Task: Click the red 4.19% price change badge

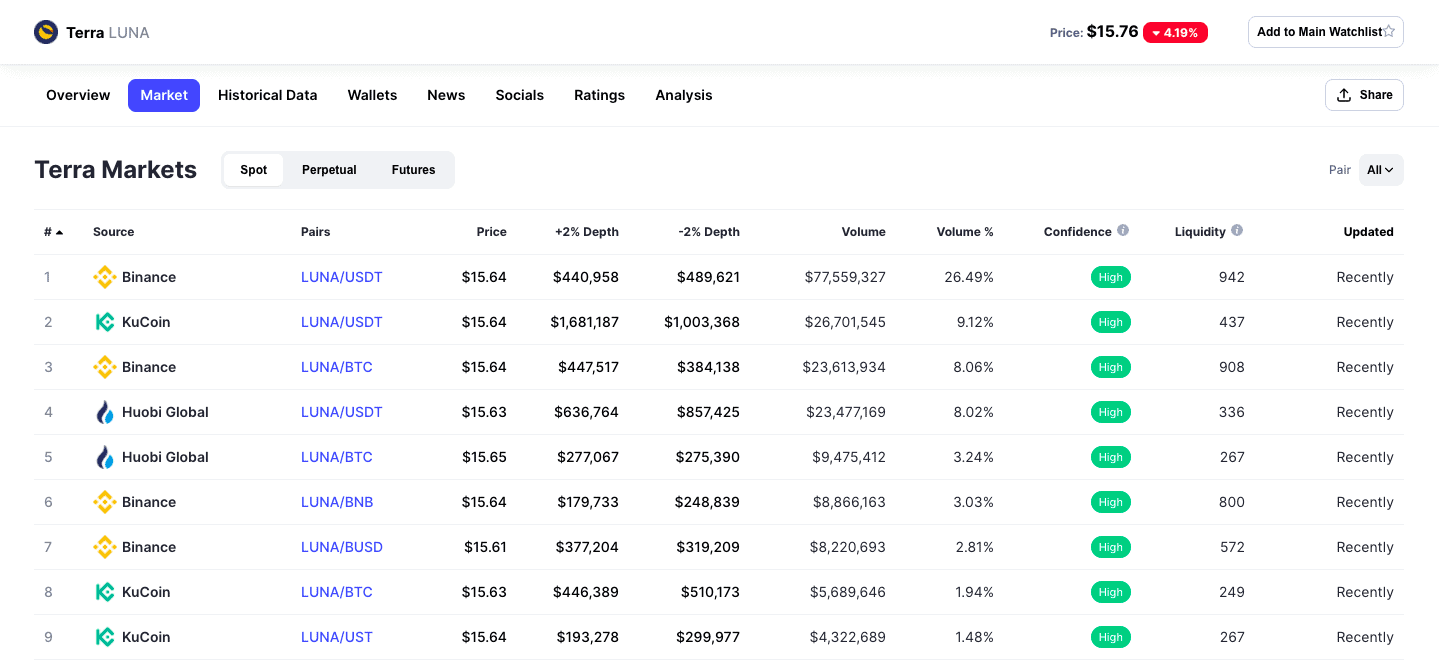Action: coord(1175,32)
